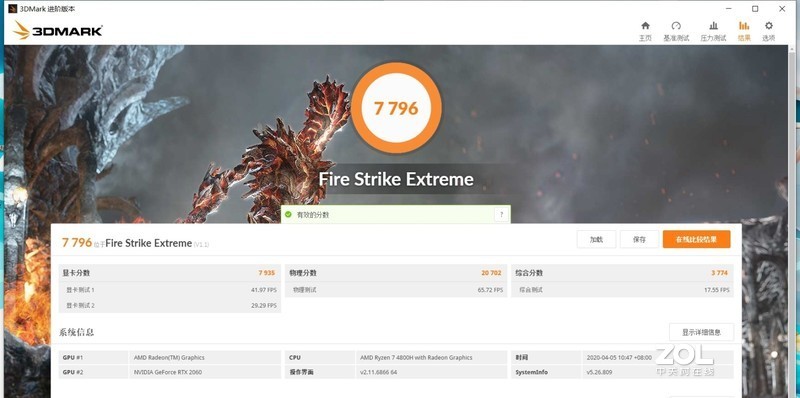Click the 29.29 FPS value

(x=264, y=305)
